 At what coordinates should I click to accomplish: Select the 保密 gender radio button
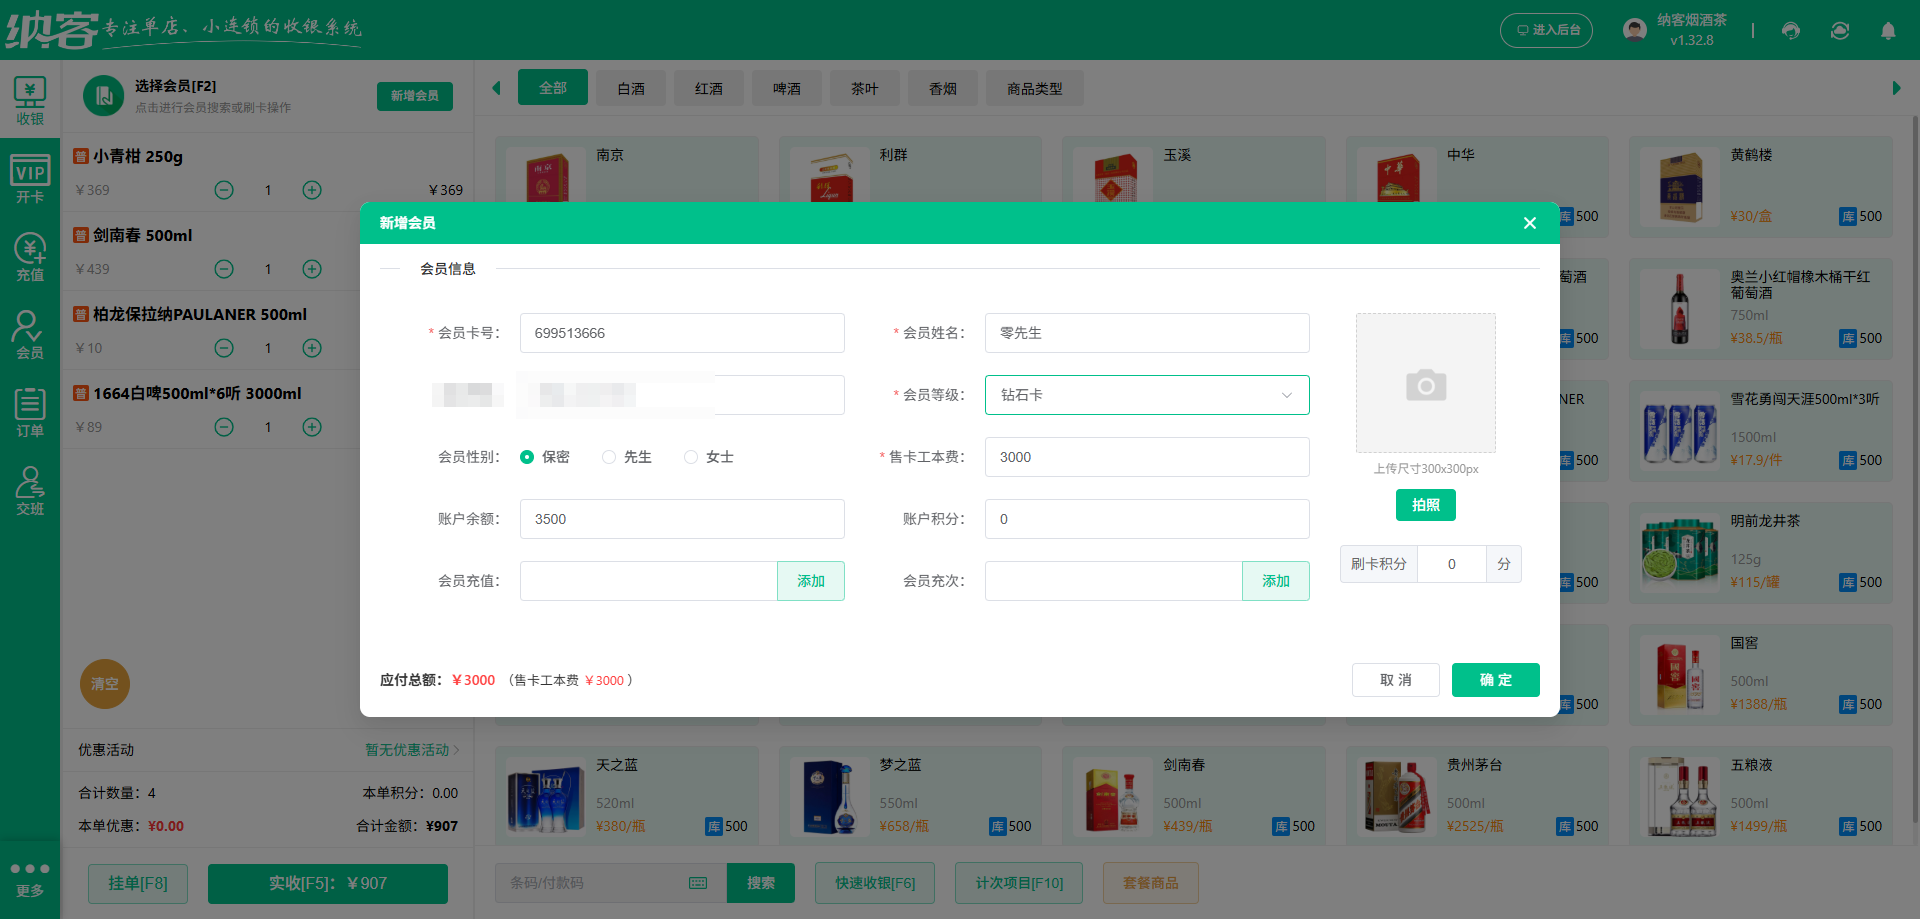pyautogui.click(x=528, y=456)
